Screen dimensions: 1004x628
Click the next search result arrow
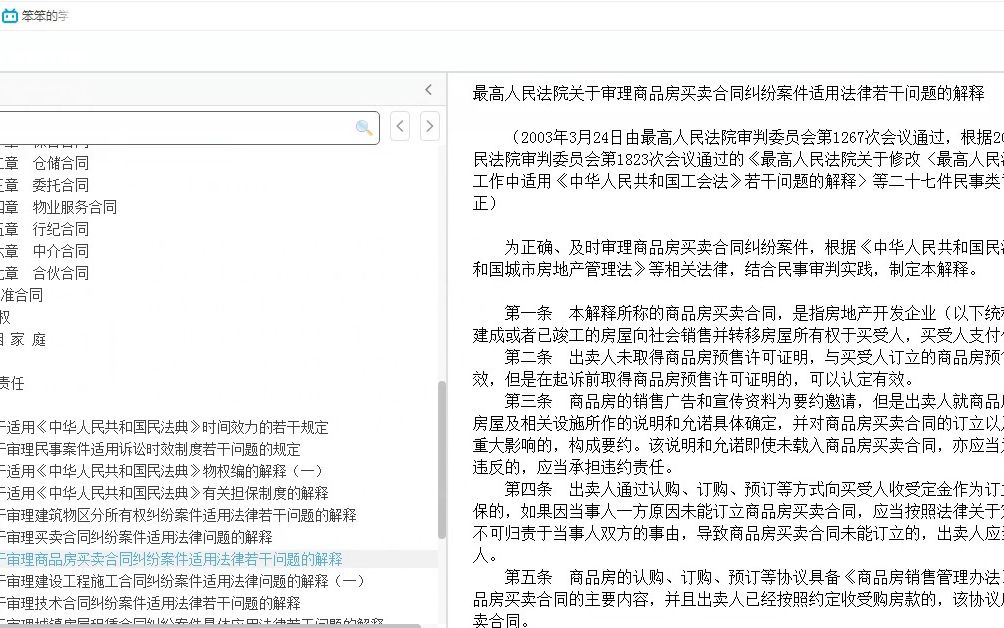pyautogui.click(x=428, y=126)
